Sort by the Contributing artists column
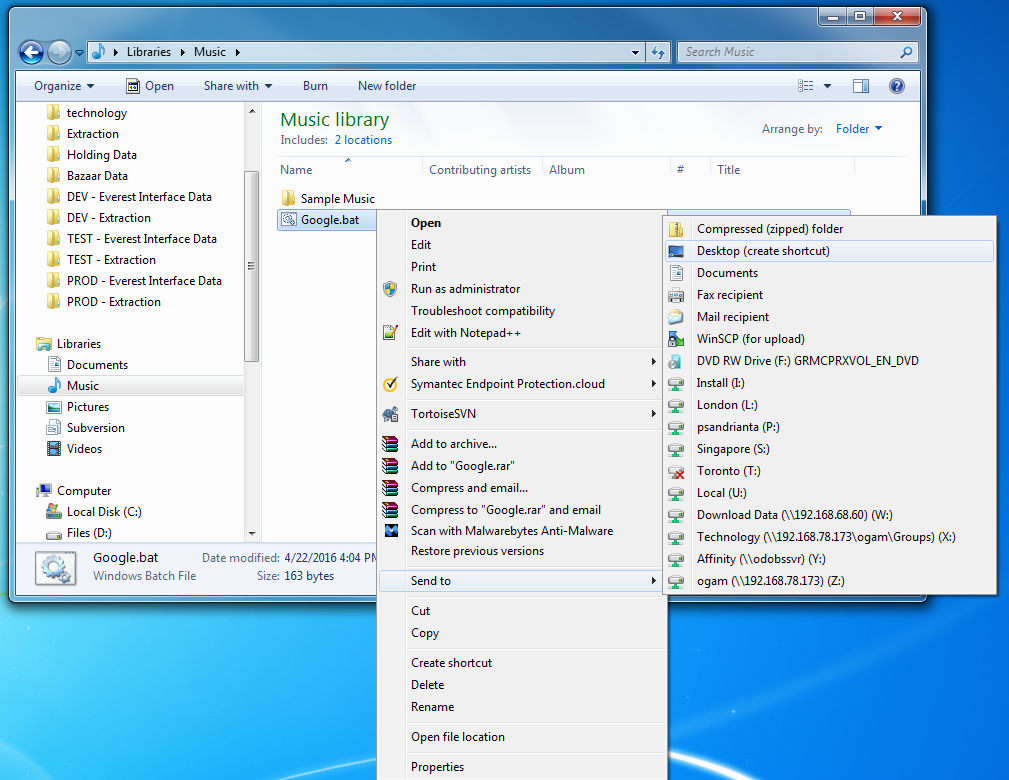 pos(480,170)
